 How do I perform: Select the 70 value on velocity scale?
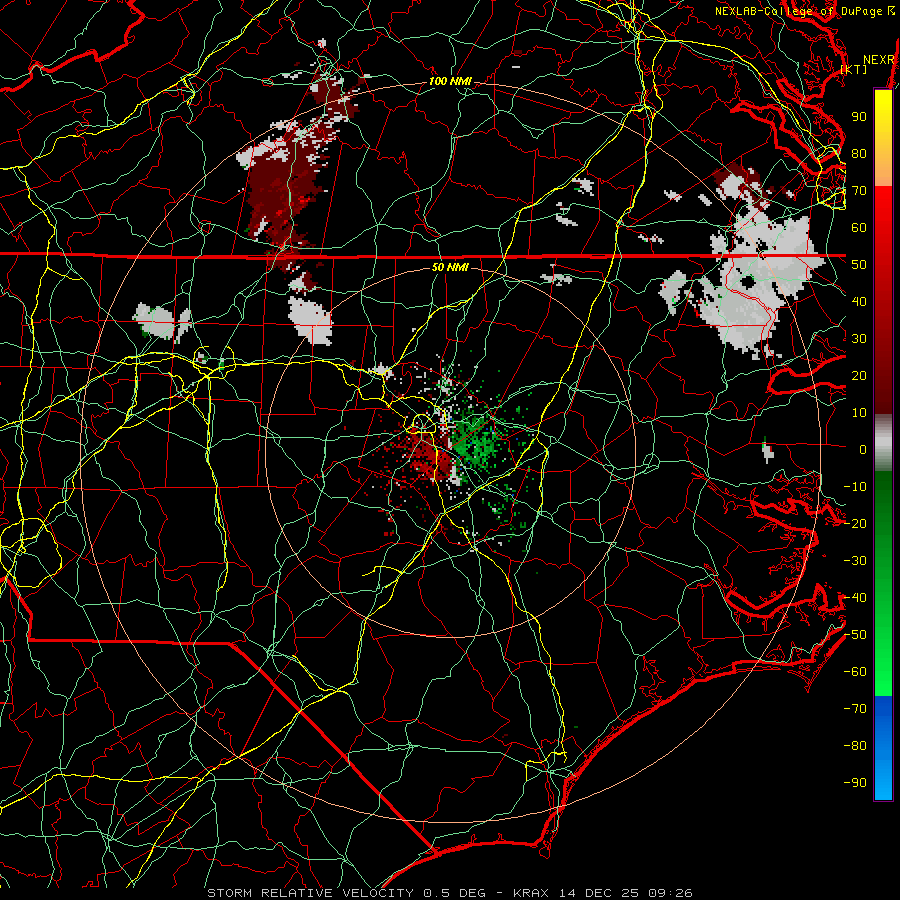pyautogui.click(x=859, y=191)
